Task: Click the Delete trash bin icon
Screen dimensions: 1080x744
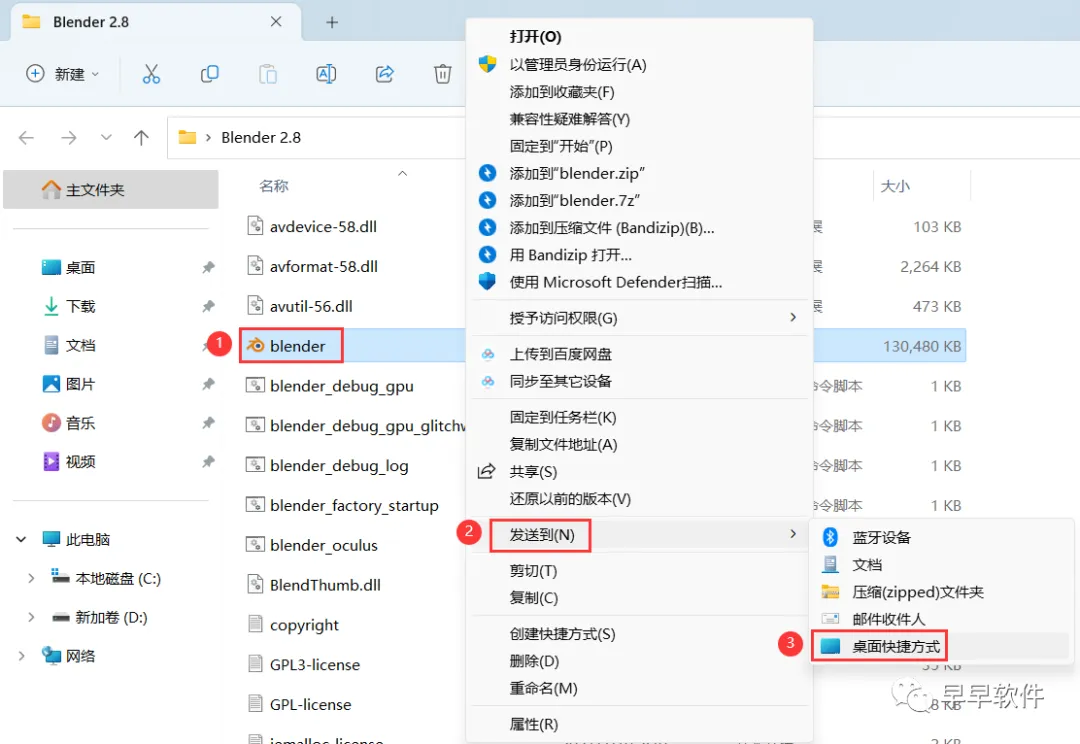Action: [x=442, y=74]
